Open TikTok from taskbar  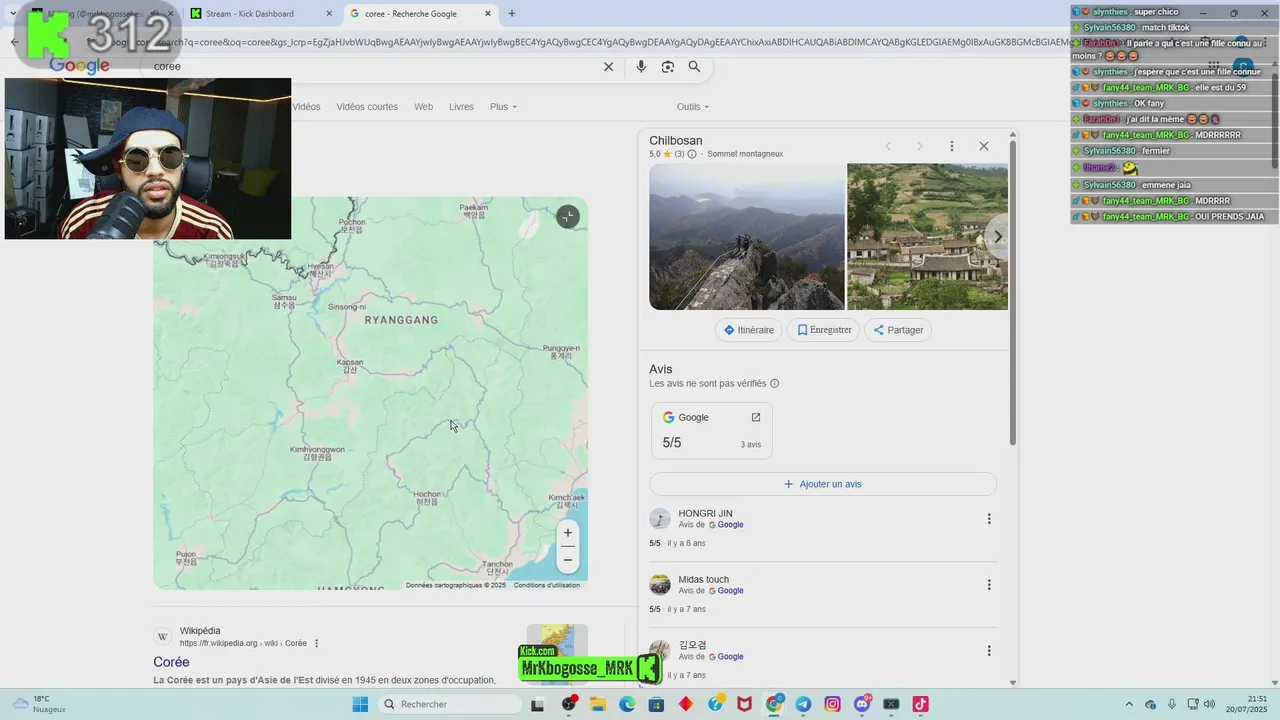[x=920, y=704]
